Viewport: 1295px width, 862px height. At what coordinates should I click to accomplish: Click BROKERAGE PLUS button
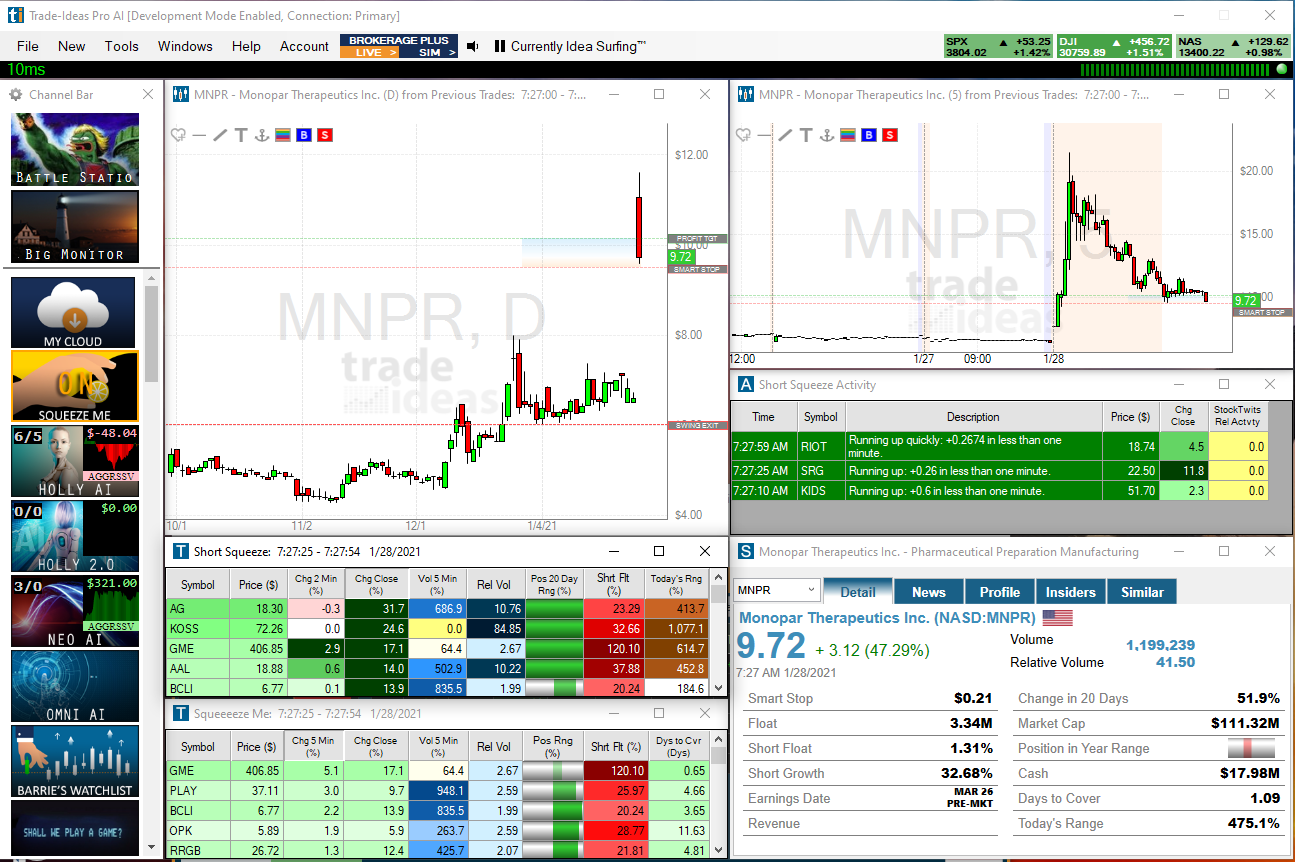(x=399, y=40)
